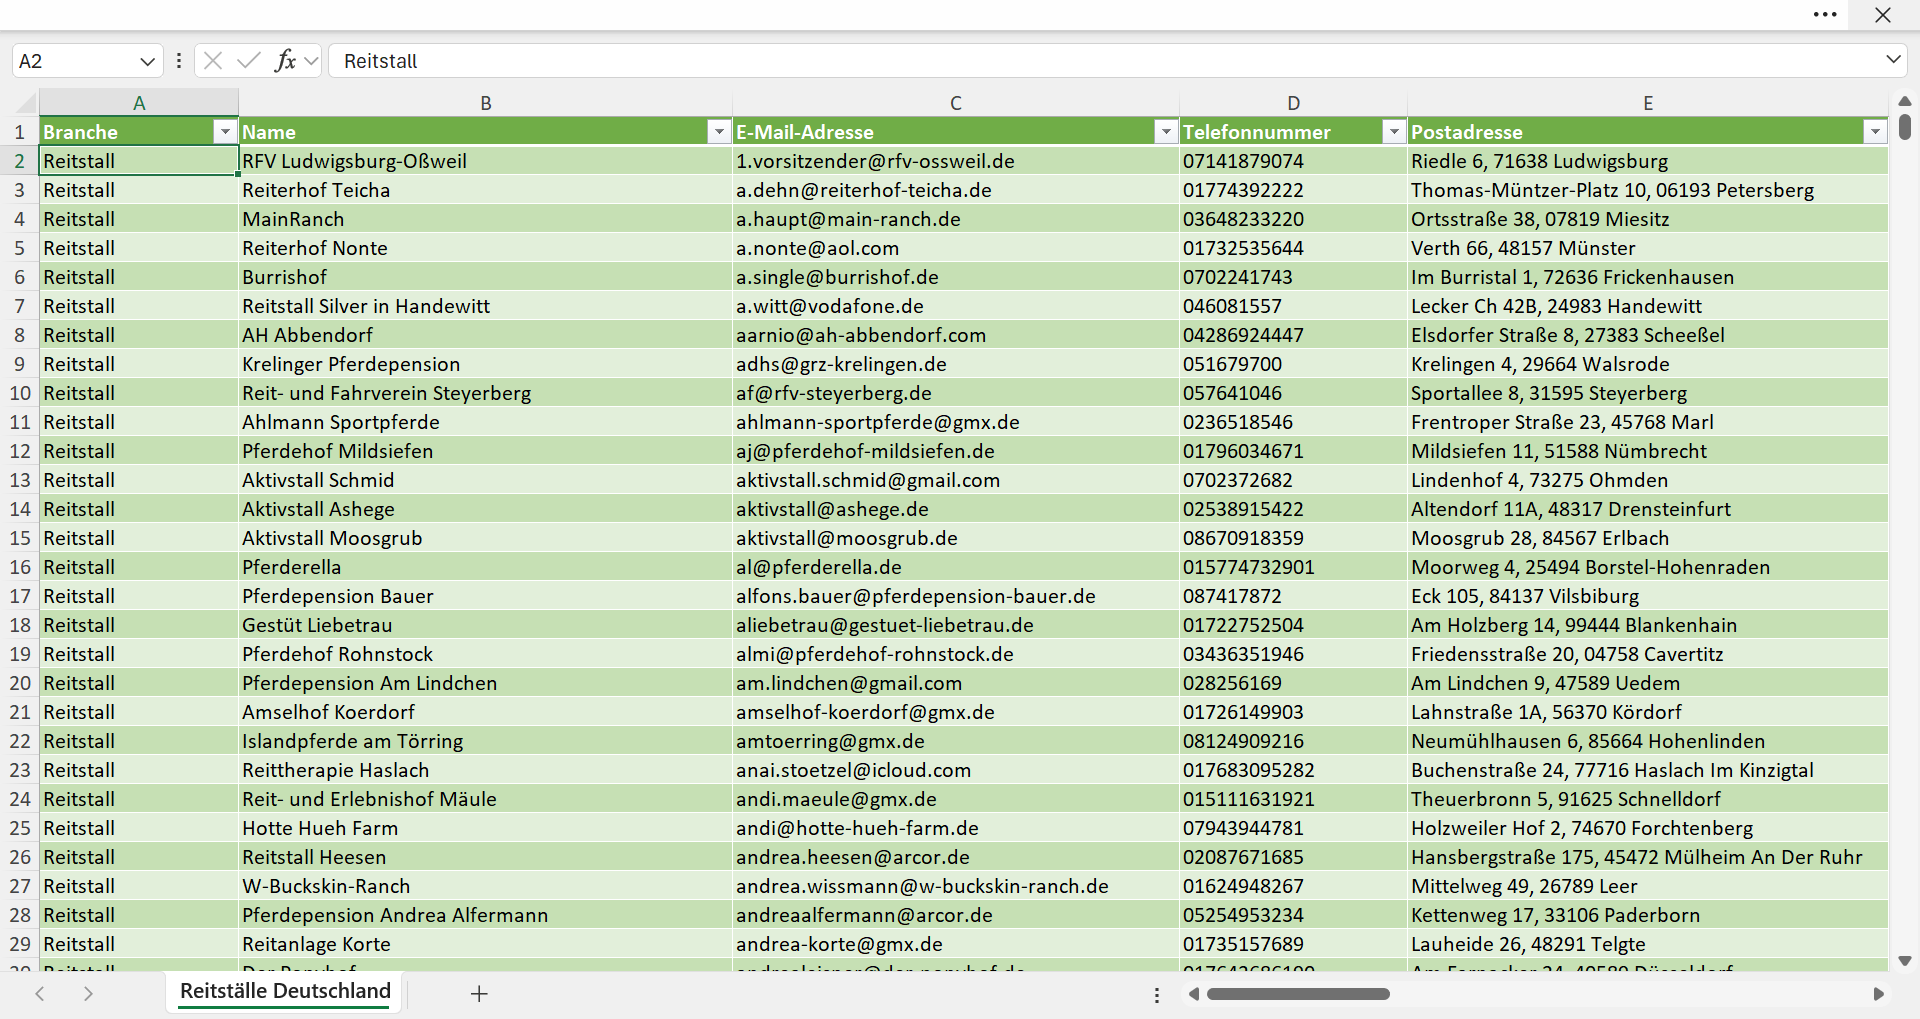Select column A header
Screen dimensions: 1920x1019
point(139,103)
